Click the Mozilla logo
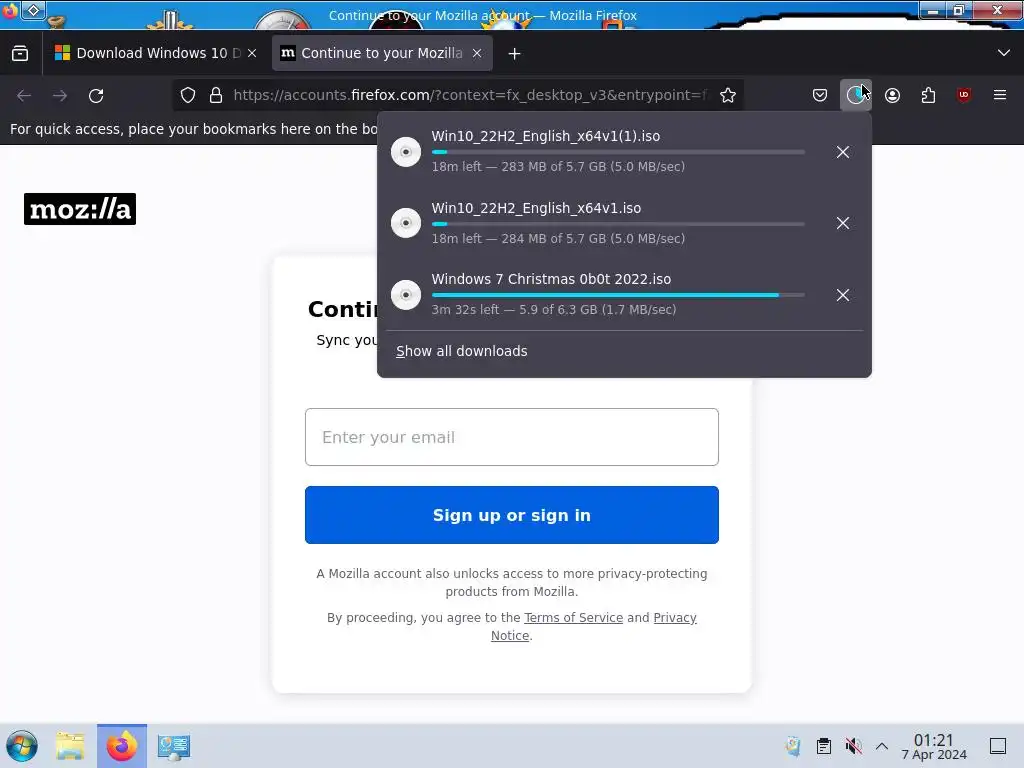 (x=80, y=209)
